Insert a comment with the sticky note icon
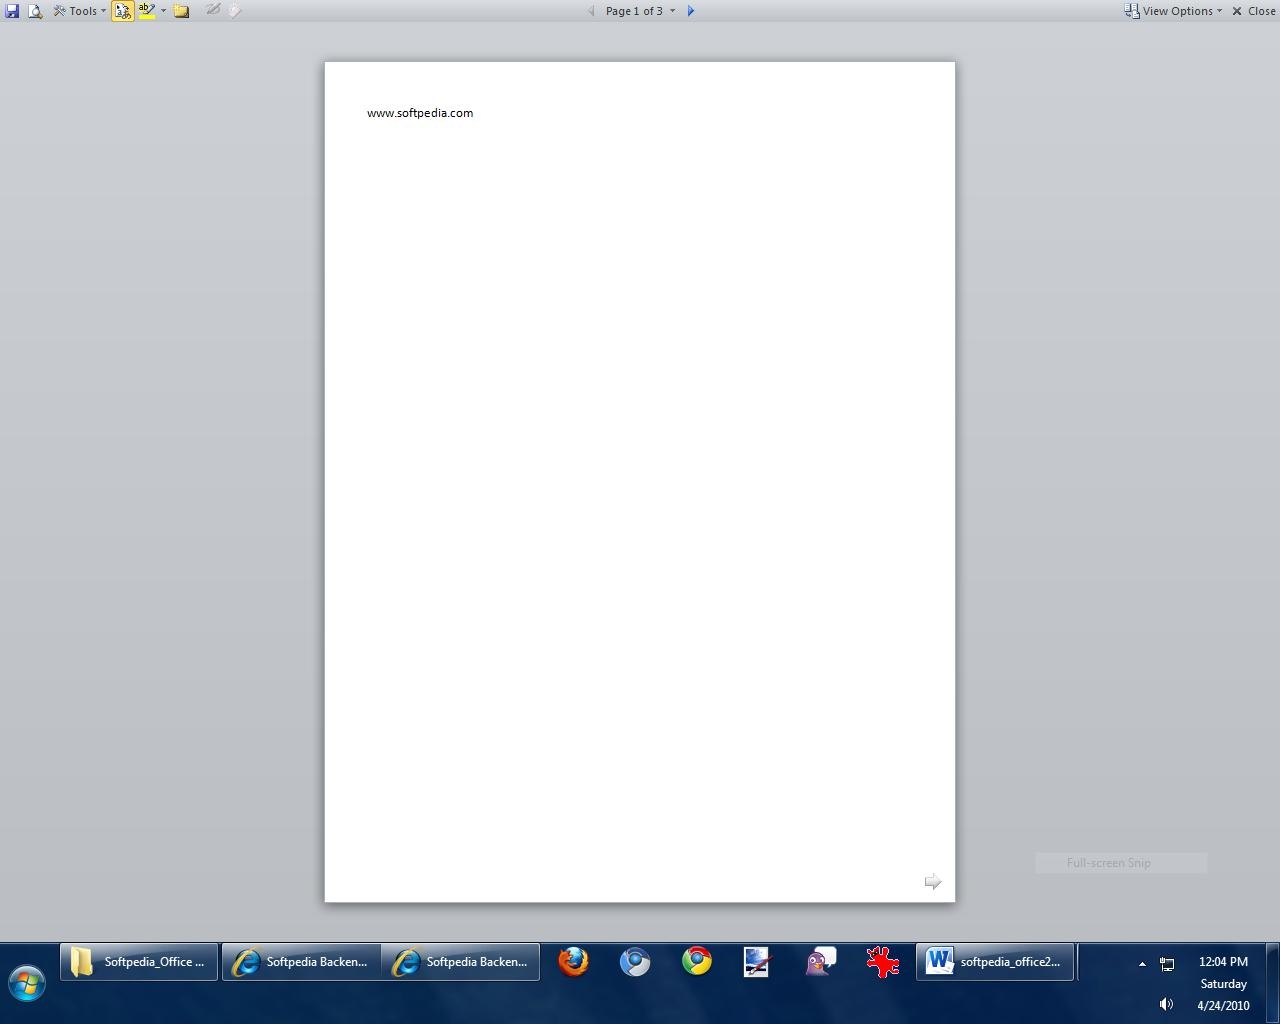This screenshot has height=1024, width=1280. pos(181,11)
